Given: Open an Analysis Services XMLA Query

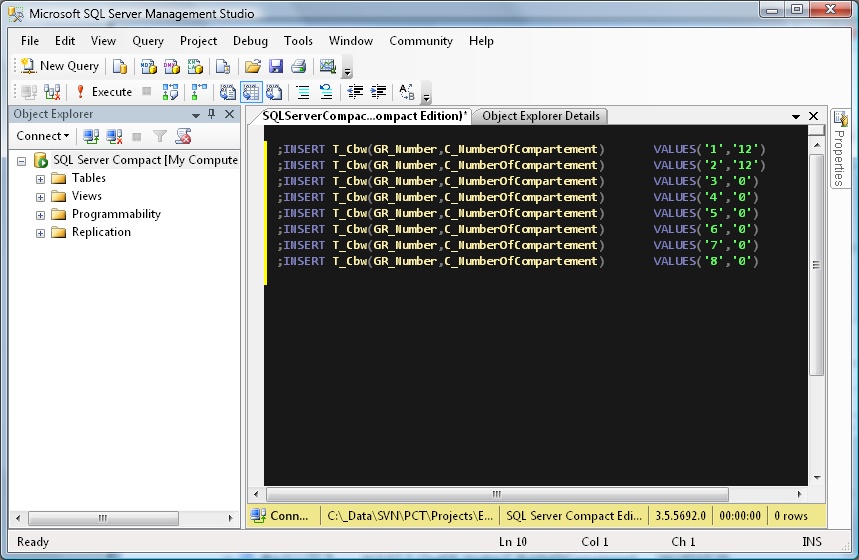Looking at the screenshot, I should click(x=195, y=66).
